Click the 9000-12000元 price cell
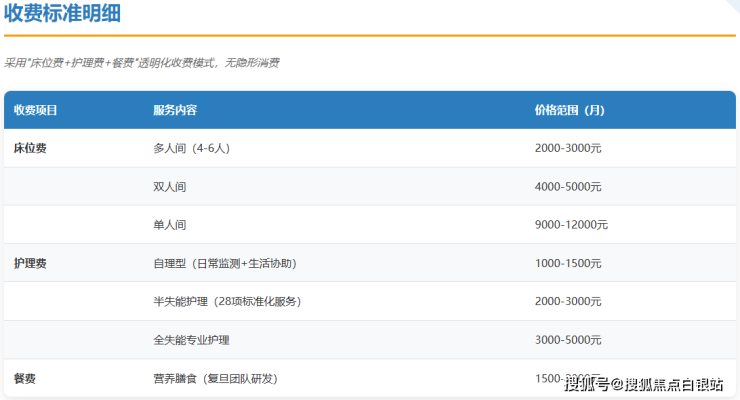This screenshot has height=400, width=740. pyautogui.click(x=571, y=225)
